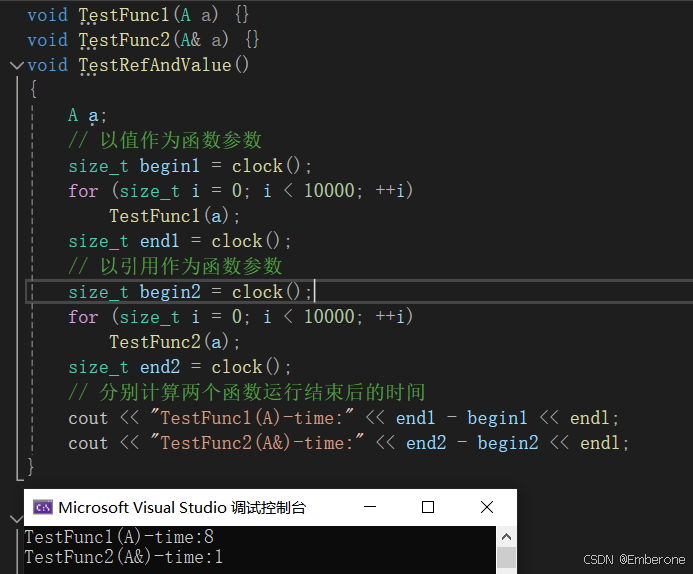This screenshot has height=574, width=693.
Task: Maximize the debug console window
Action: 428,507
